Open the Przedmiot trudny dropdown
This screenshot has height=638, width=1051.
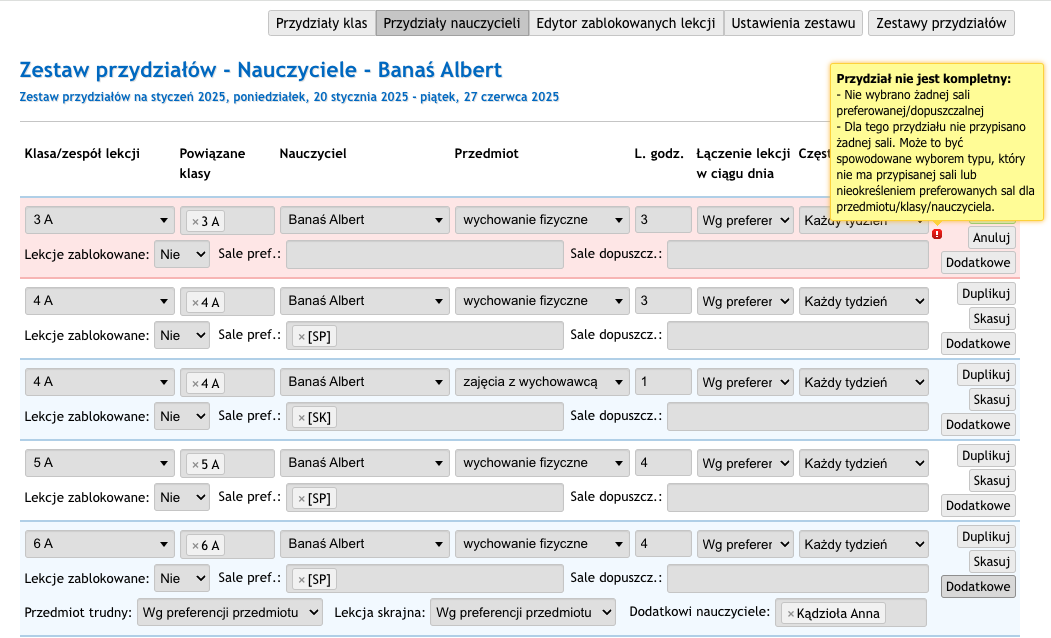229,613
